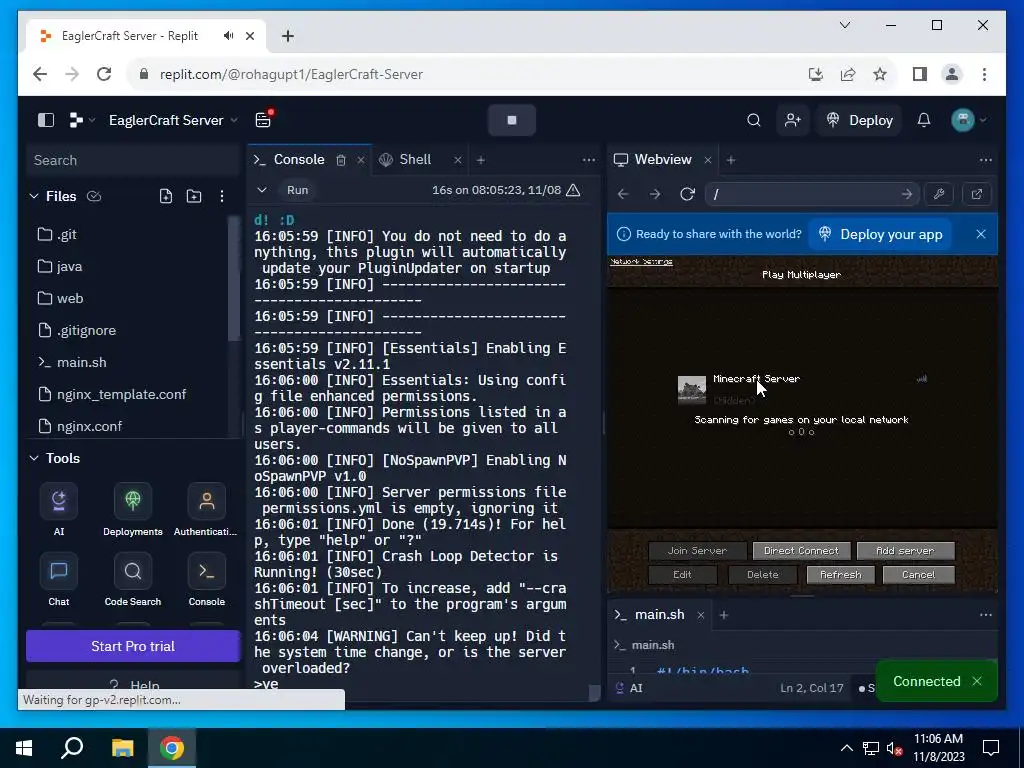
Task: Open Webview in a new browser tab
Action: point(977,194)
